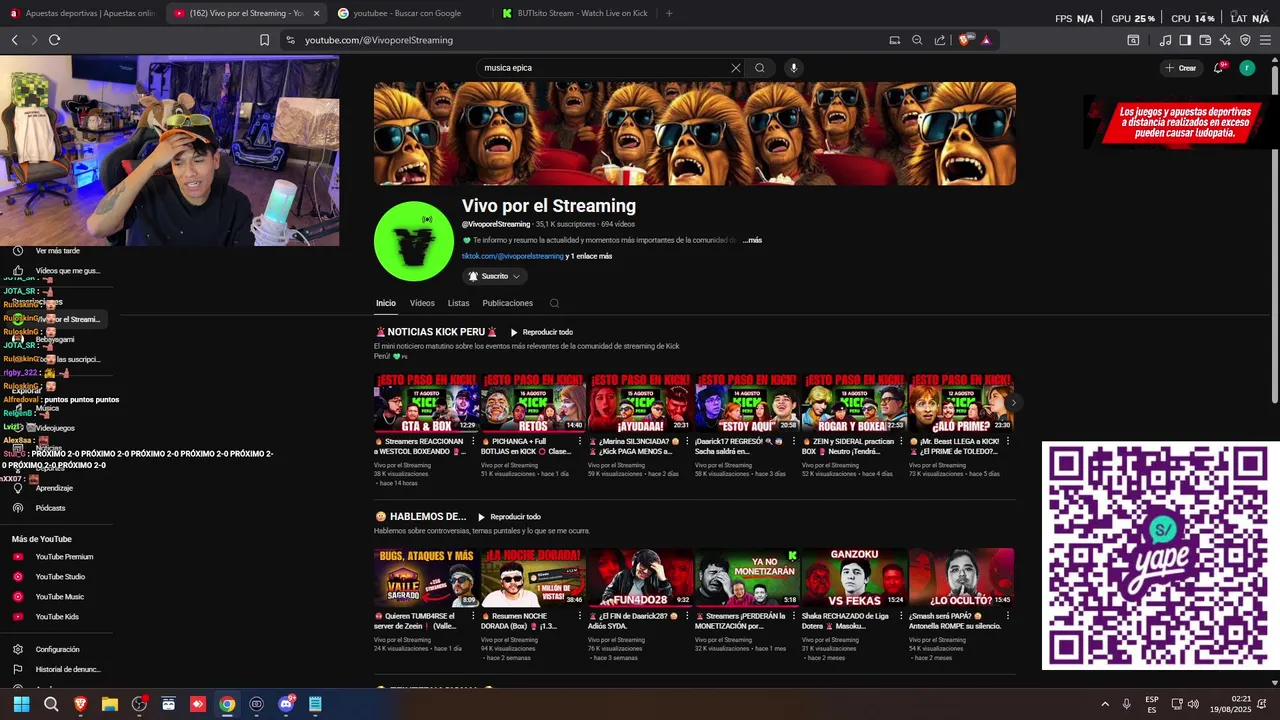The height and width of the screenshot is (720, 1280).
Task: Open Historial de denuncias in the sidebar
Action: click(x=68, y=669)
